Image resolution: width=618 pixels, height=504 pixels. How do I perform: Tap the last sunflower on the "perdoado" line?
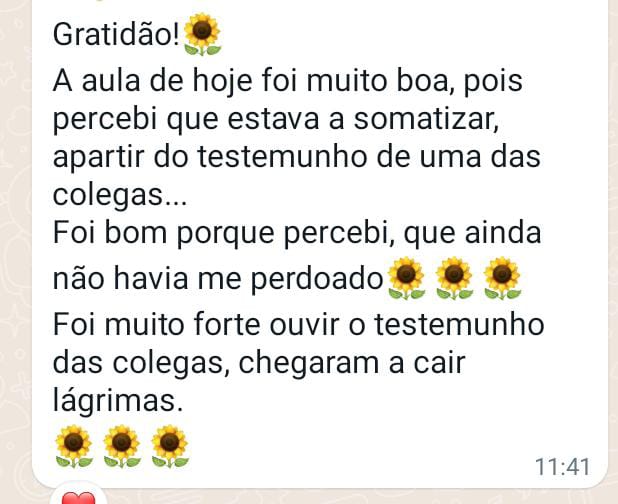[x=503, y=278]
